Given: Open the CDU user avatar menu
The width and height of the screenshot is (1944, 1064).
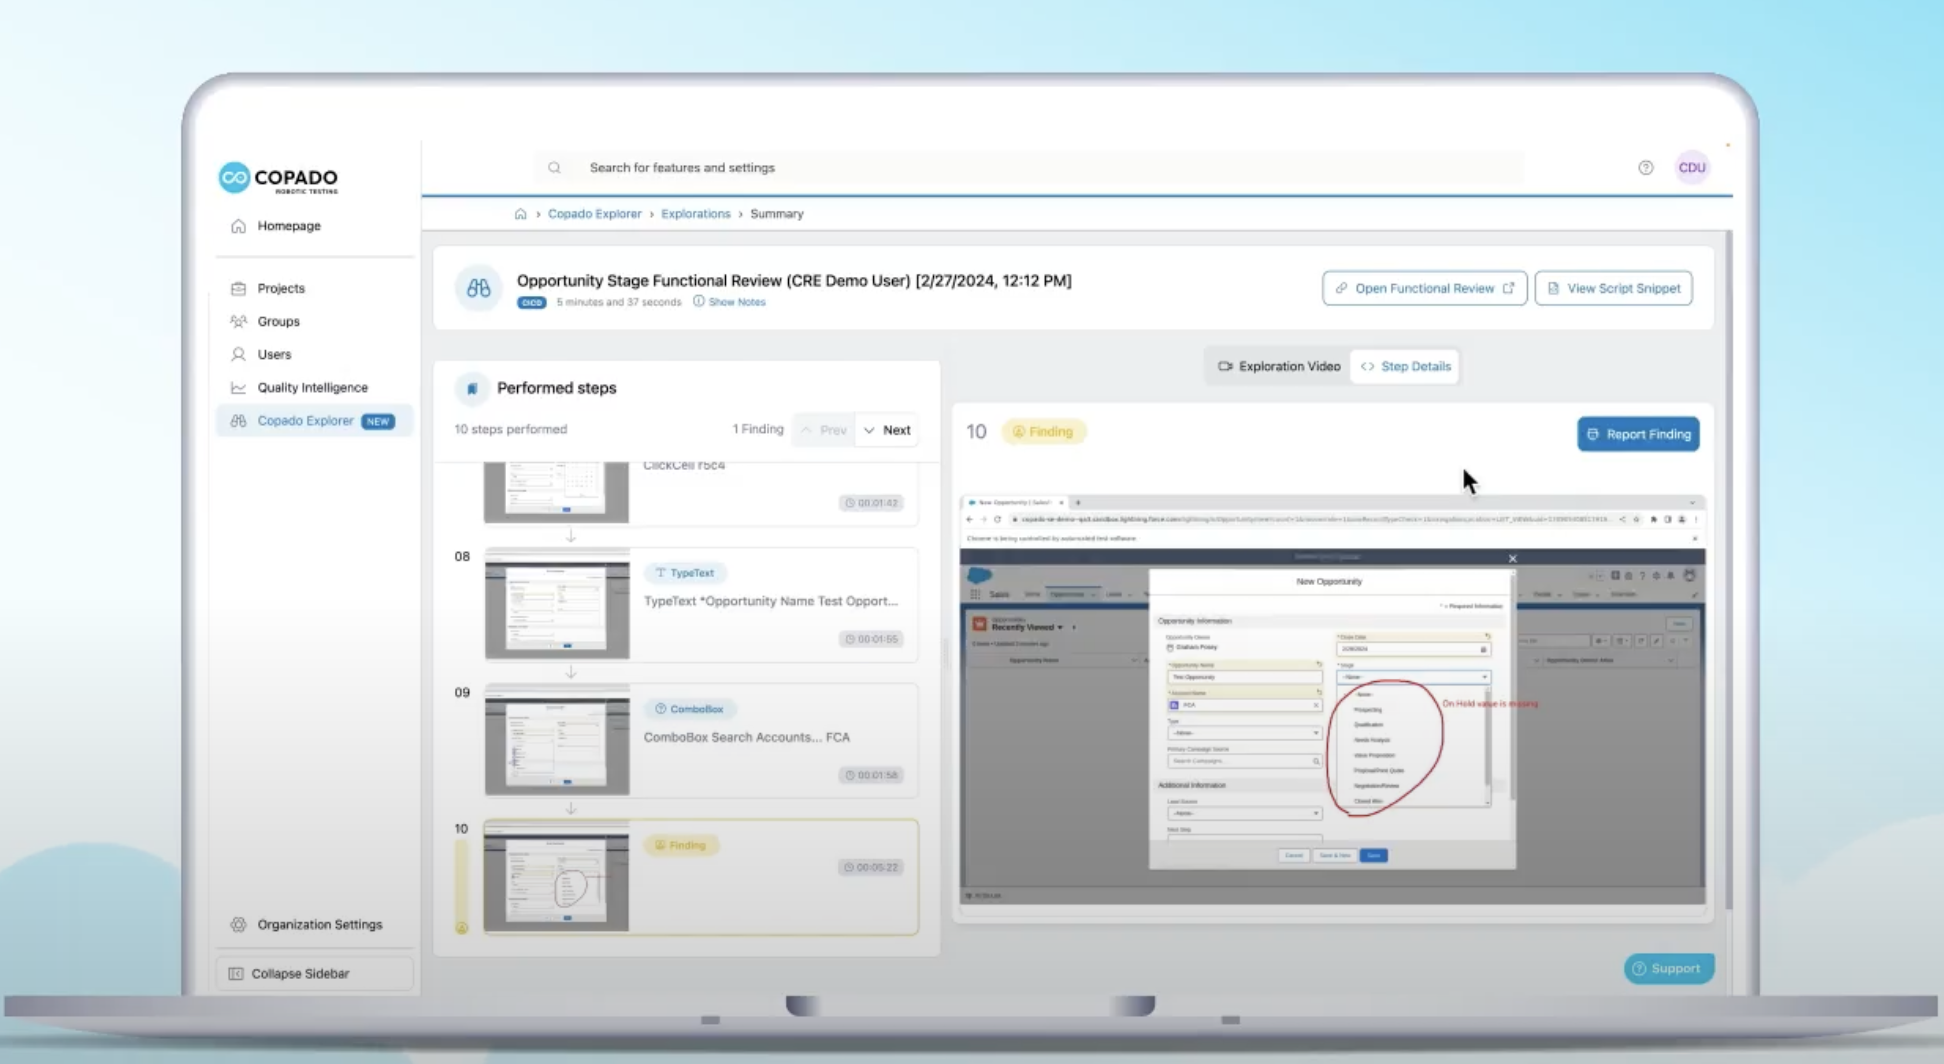Looking at the screenshot, I should coord(1692,168).
